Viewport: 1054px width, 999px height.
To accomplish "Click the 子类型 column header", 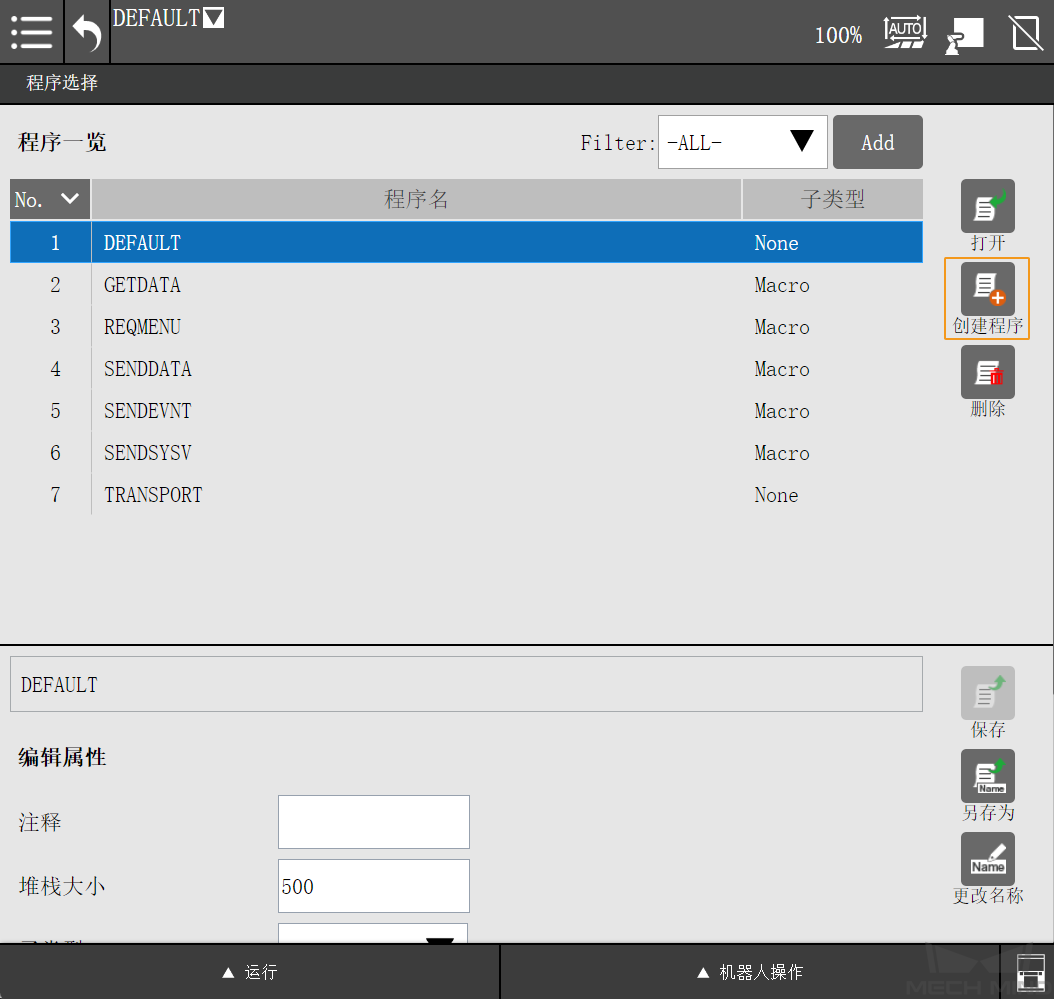I will pos(833,199).
